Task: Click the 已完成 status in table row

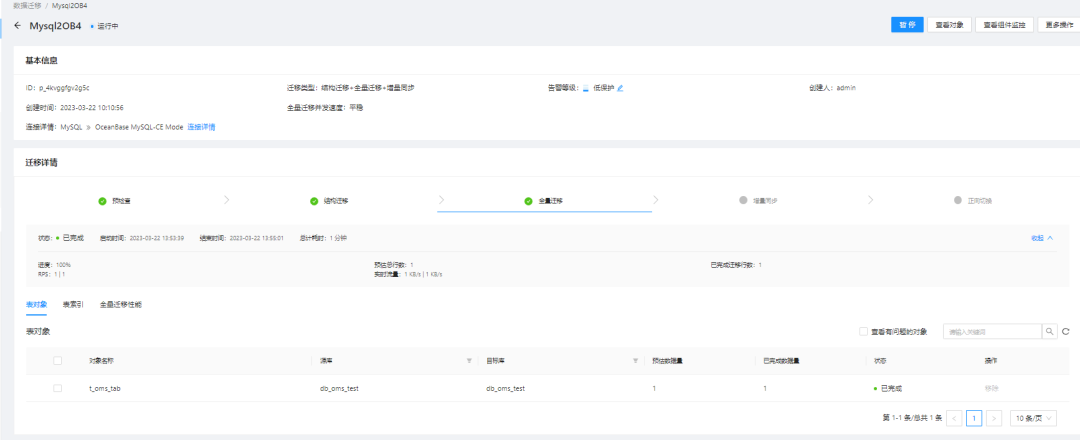Action: (x=888, y=388)
